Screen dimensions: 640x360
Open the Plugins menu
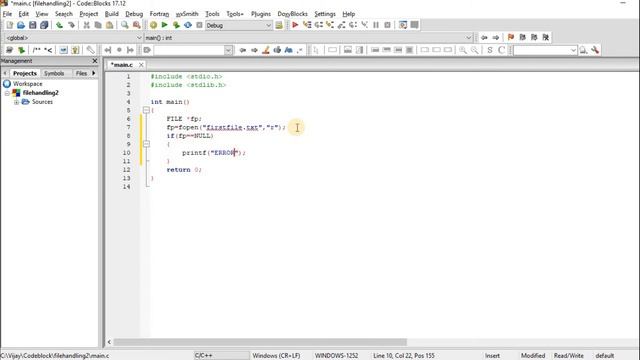261,14
